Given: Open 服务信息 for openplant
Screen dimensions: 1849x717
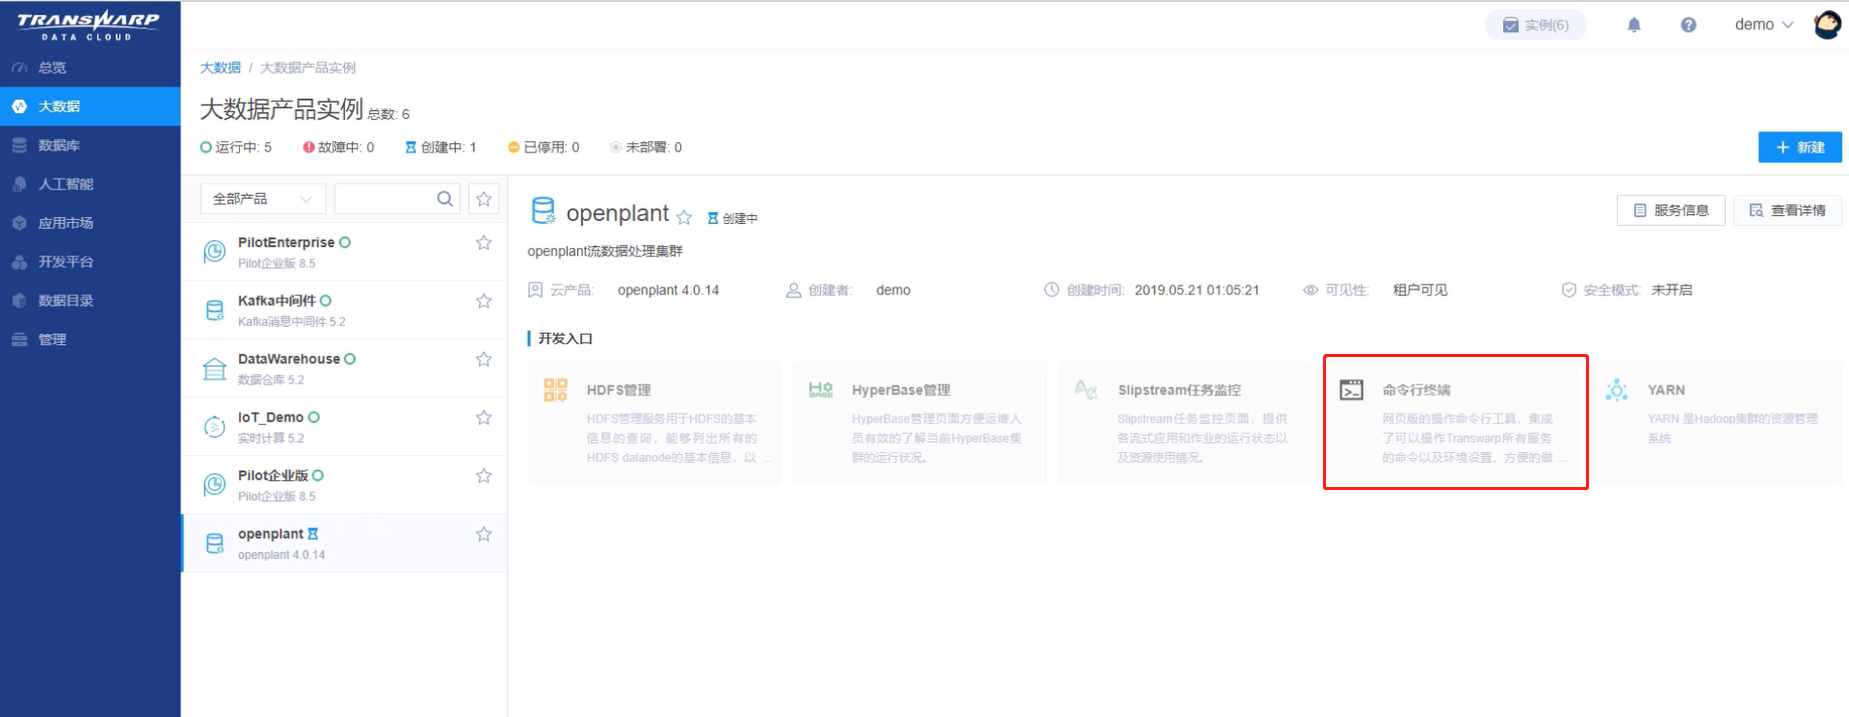Looking at the screenshot, I should tap(1671, 210).
